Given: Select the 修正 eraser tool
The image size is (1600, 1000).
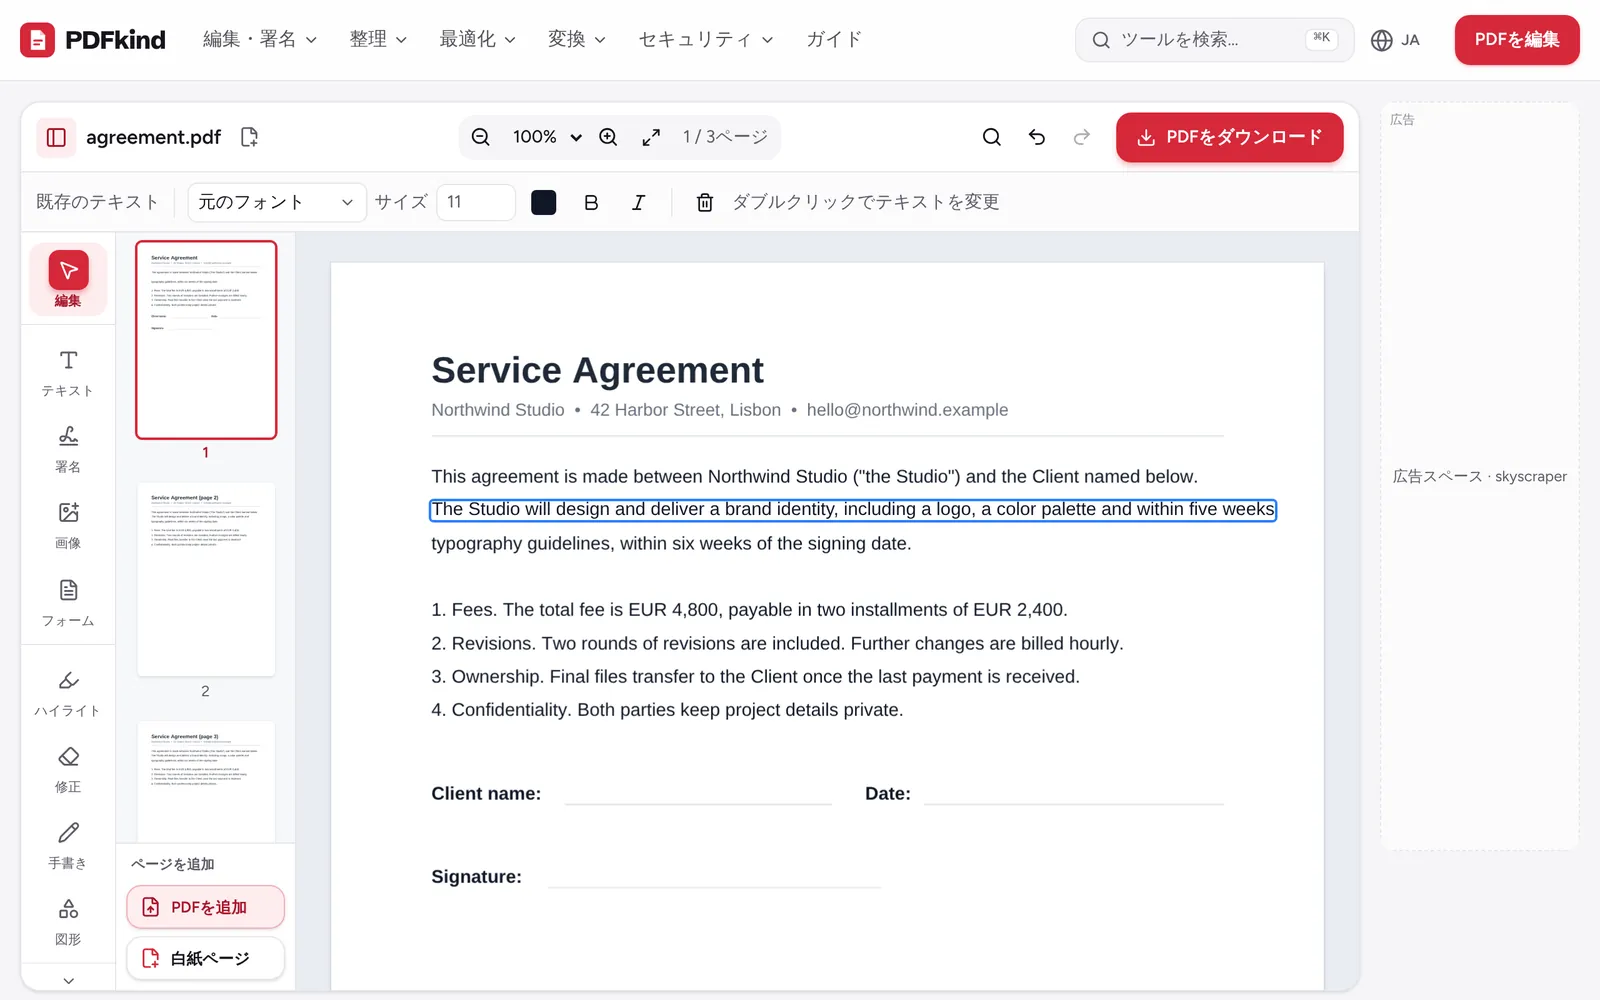Looking at the screenshot, I should point(68,769).
